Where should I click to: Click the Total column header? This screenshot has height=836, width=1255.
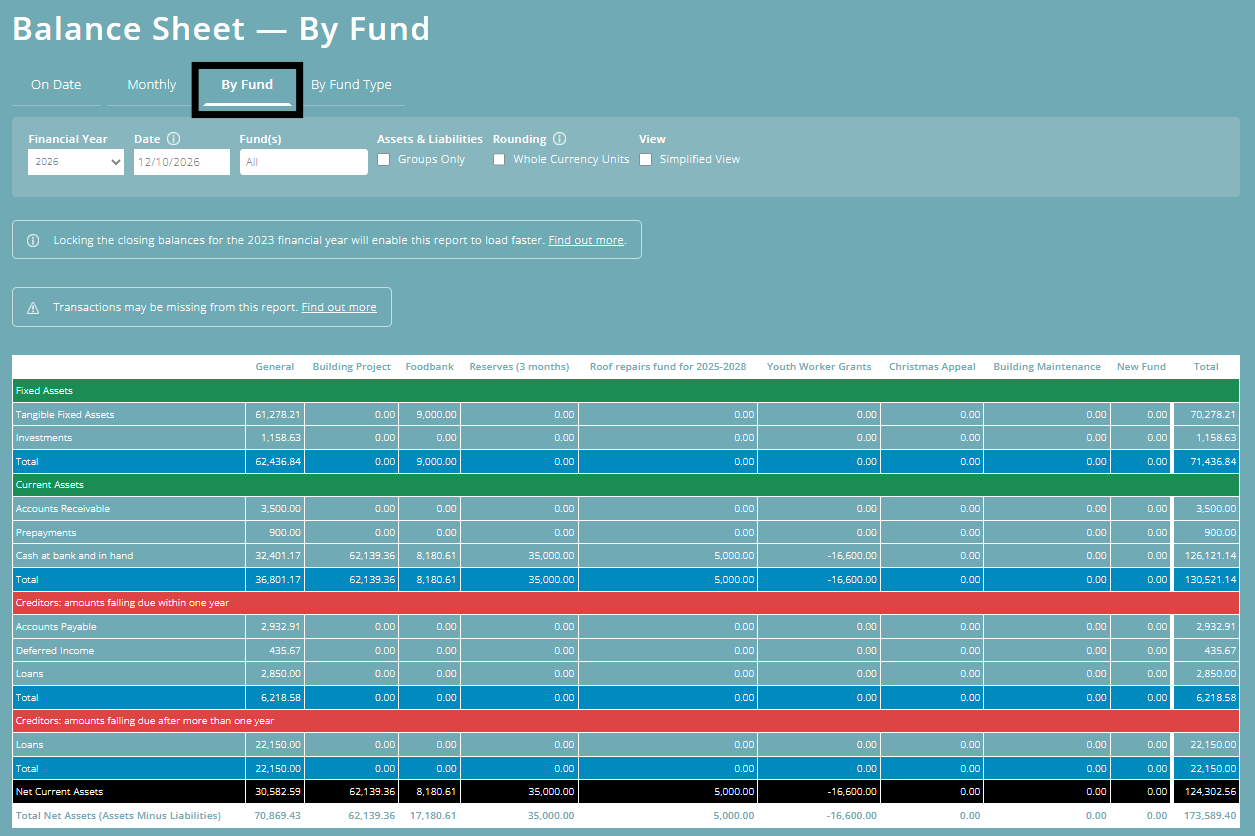click(1206, 367)
